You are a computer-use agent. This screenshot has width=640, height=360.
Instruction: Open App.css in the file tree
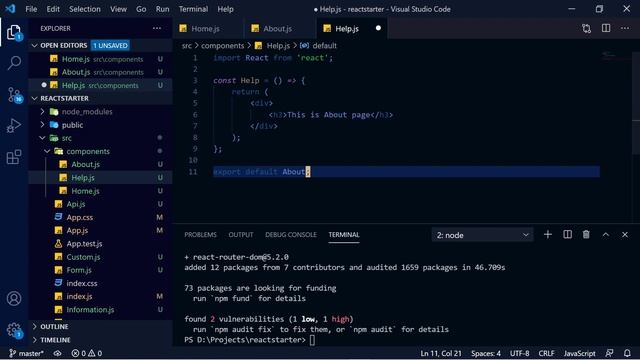pyautogui.click(x=80, y=217)
